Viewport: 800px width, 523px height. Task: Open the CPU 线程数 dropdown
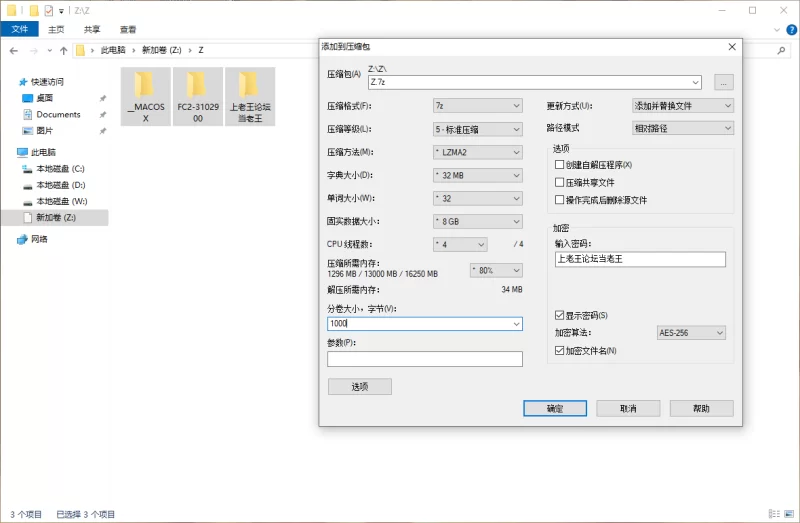[x=460, y=244]
